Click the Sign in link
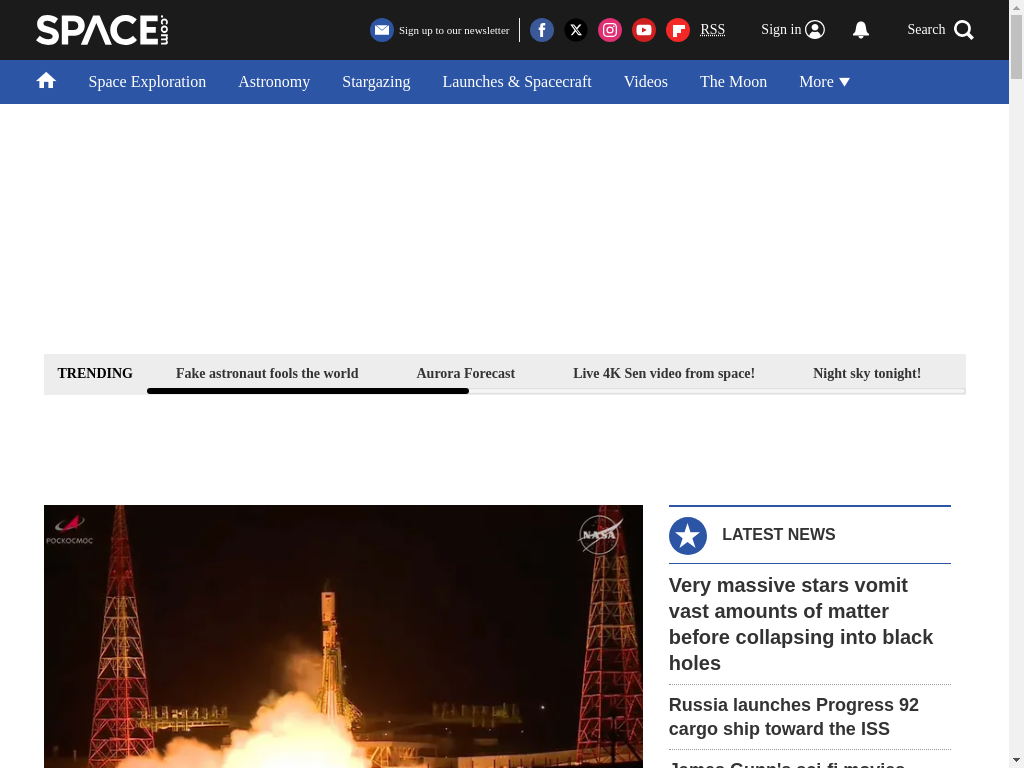 781,29
